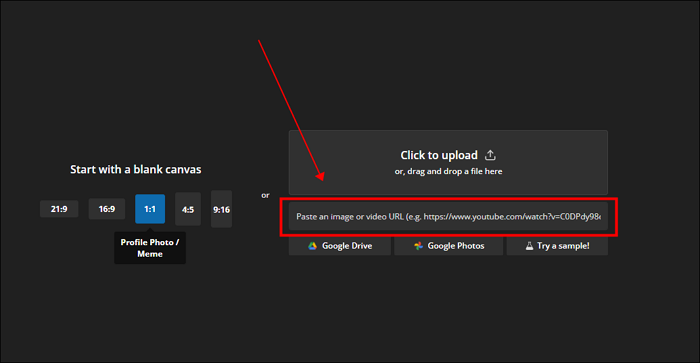Start a 9:16 vertical canvas
The width and height of the screenshot is (700, 363).
pyautogui.click(x=221, y=209)
